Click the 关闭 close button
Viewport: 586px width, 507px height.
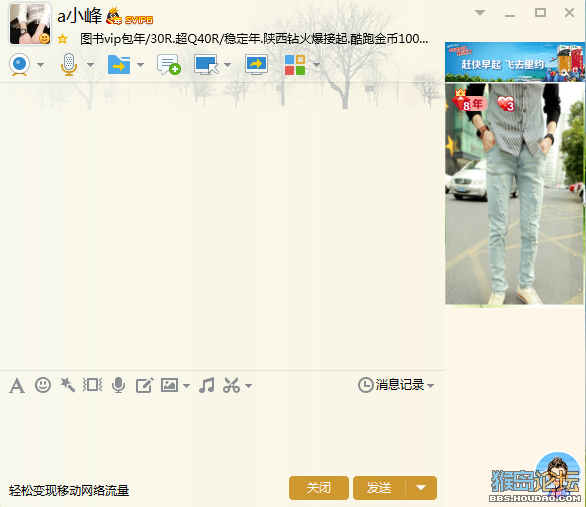(x=319, y=488)
